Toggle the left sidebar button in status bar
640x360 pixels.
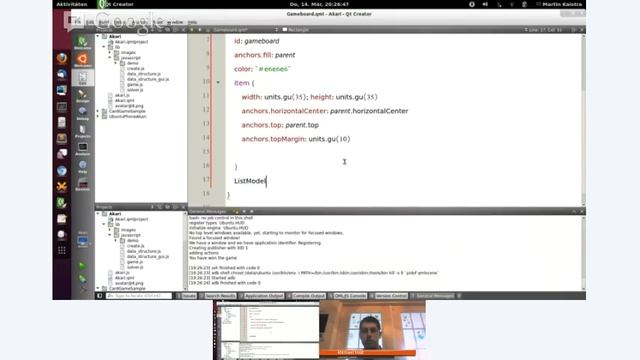tap(100, 296)
